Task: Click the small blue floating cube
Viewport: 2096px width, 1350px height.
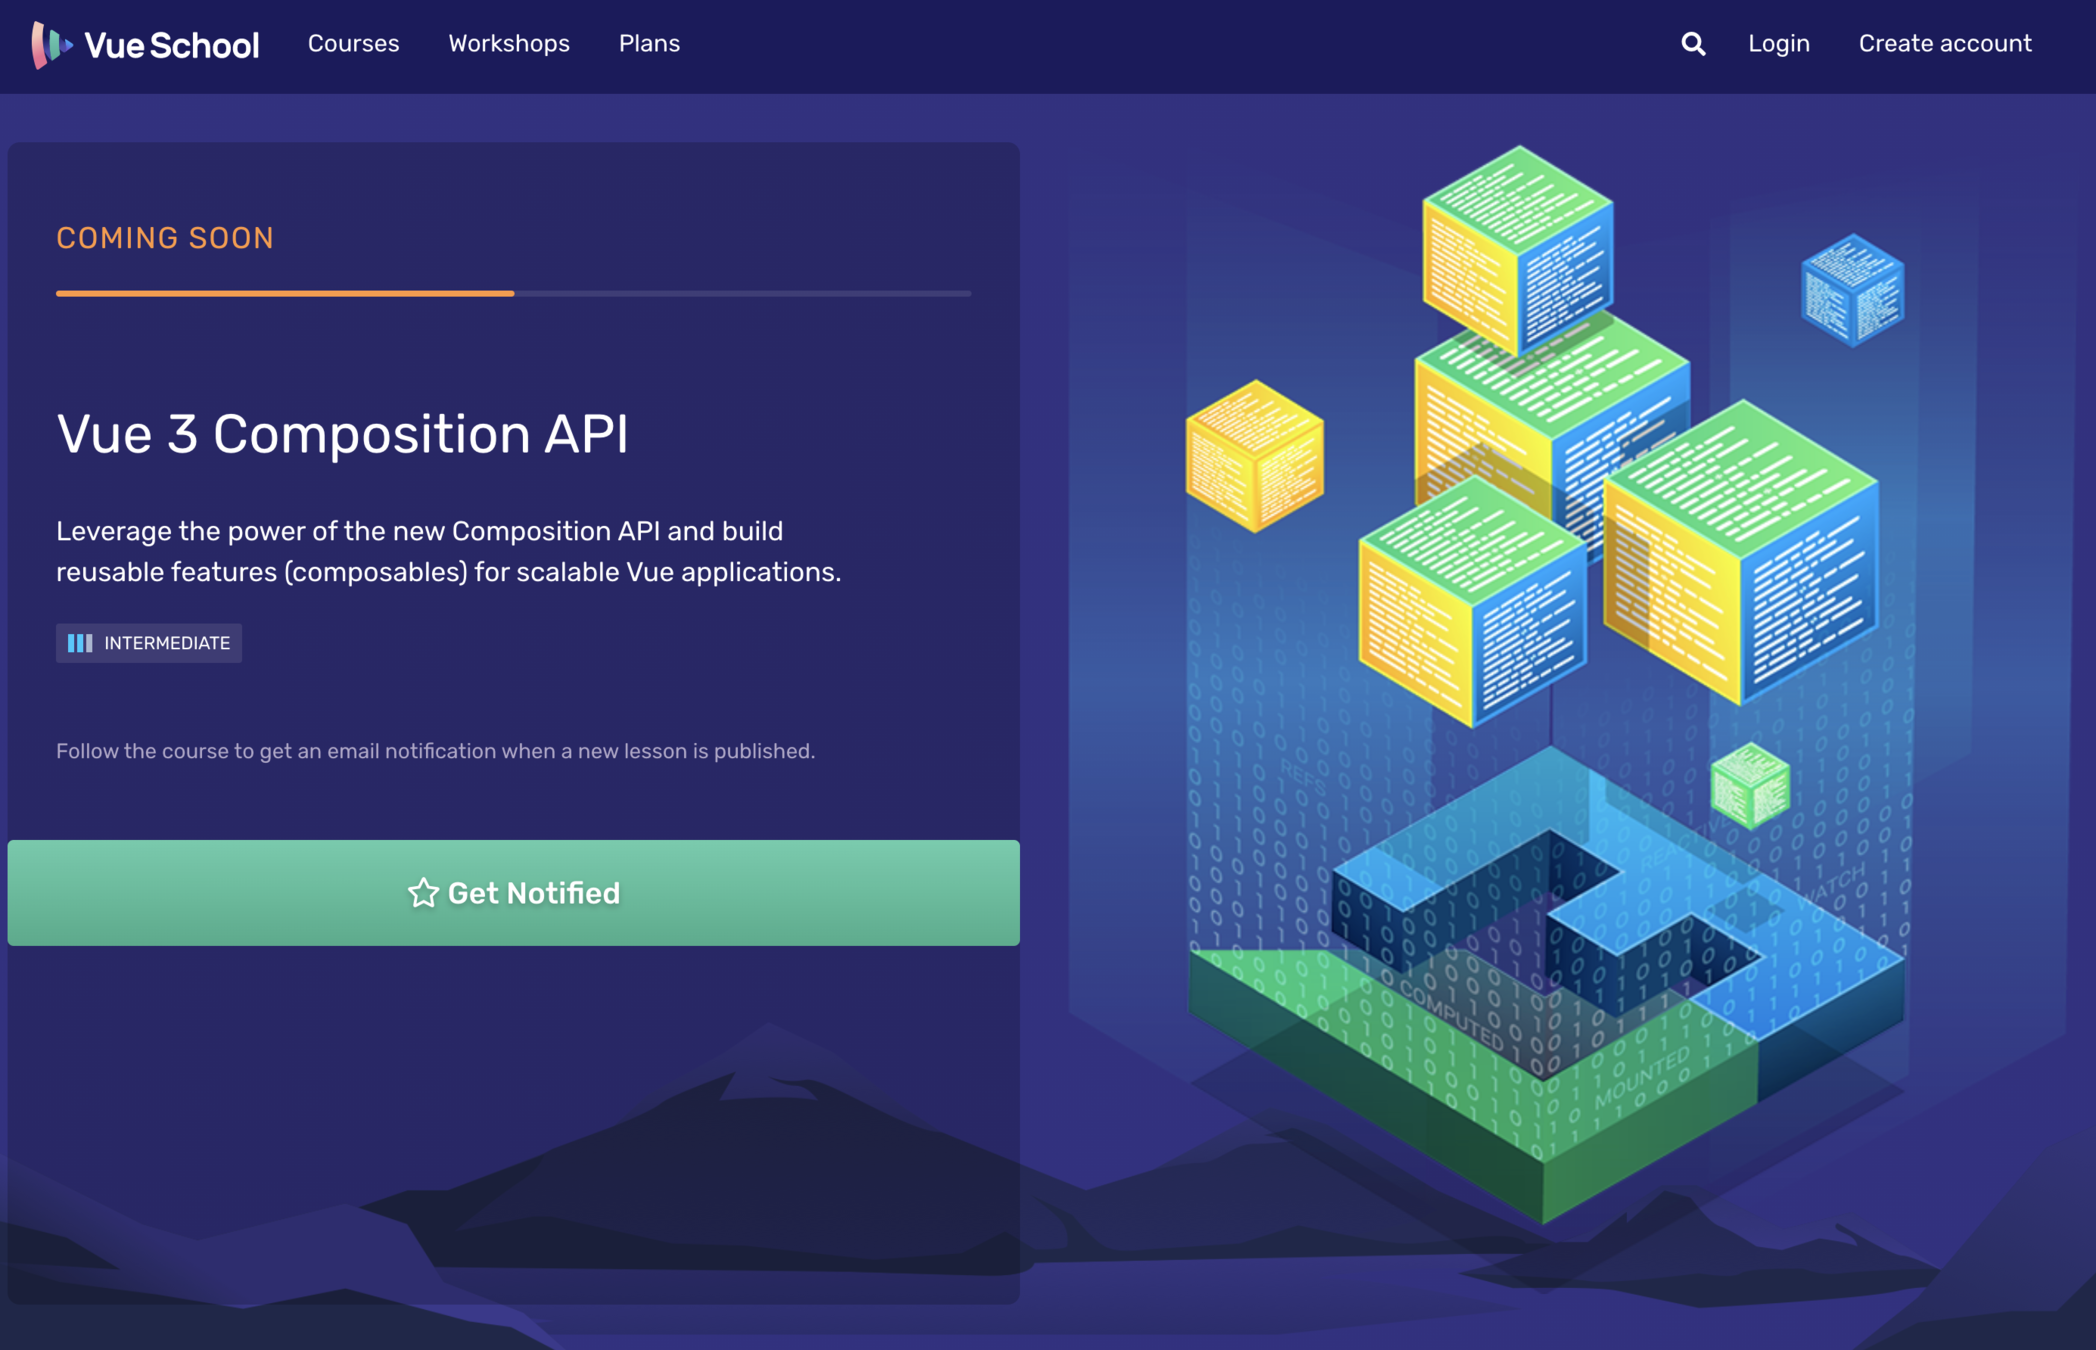Action: pyautogui.click(x=1852, y=291)
